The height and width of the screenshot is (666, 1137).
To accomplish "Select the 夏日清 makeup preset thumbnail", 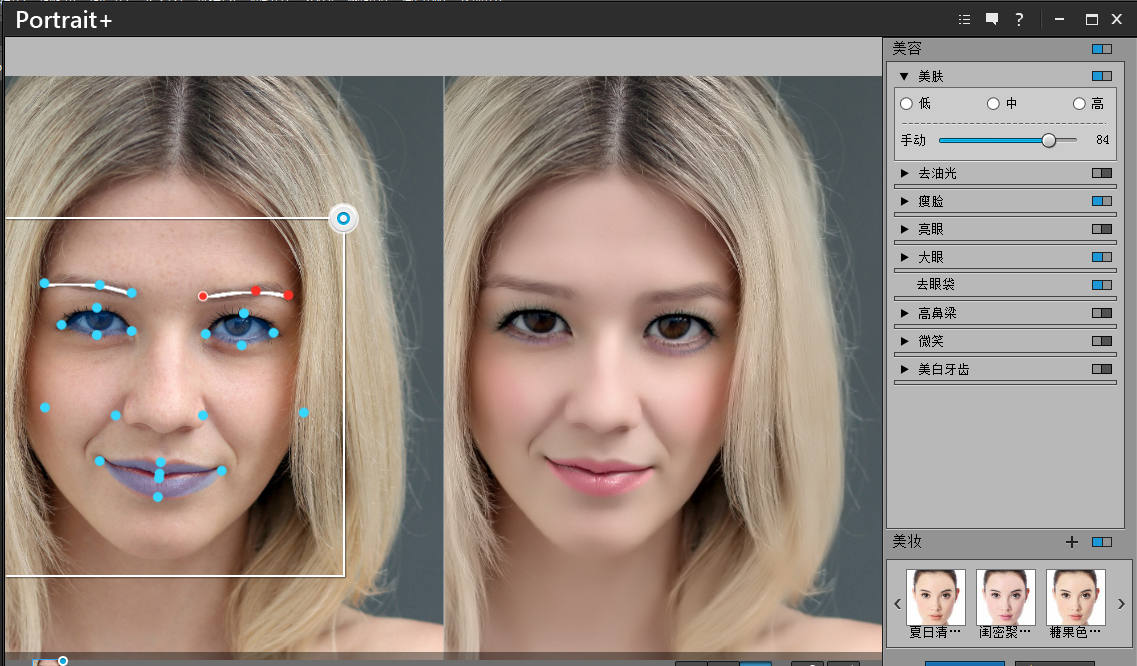I will coord(935,598).
